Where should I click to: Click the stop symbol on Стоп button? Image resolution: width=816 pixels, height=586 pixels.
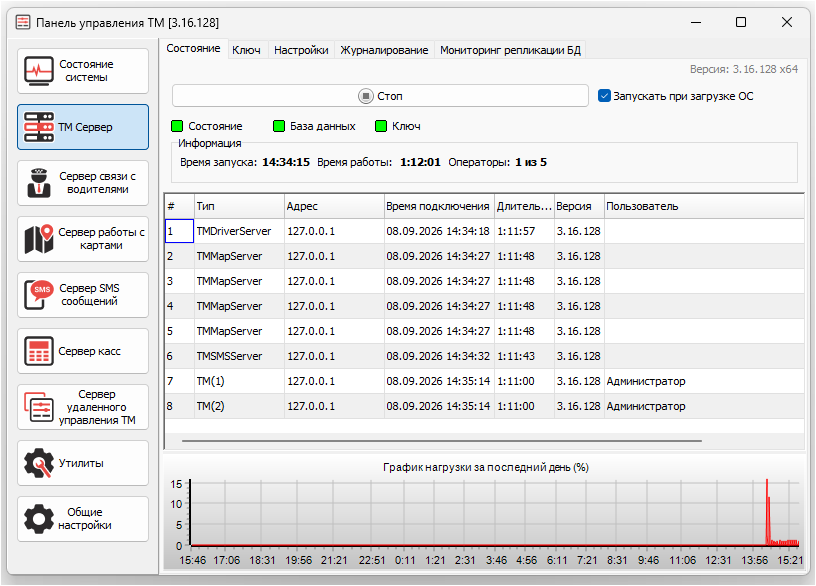pos(366,96)
